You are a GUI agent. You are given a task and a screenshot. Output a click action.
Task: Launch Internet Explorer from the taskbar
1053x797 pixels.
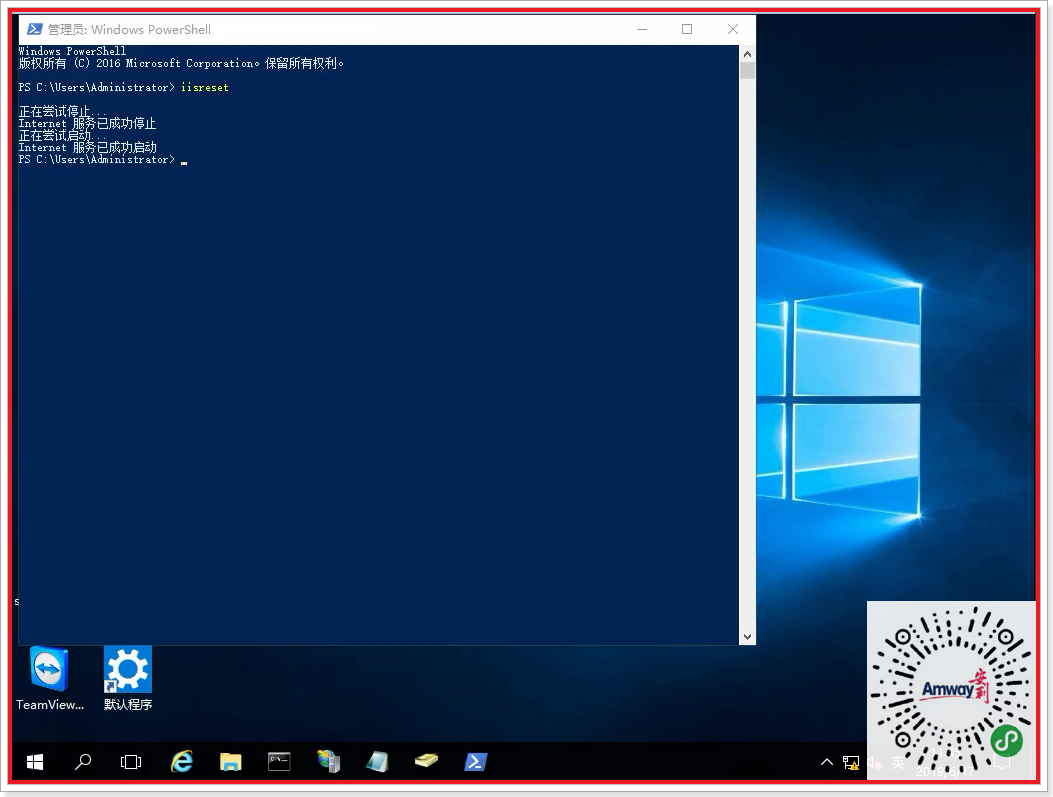click(181, 761)
